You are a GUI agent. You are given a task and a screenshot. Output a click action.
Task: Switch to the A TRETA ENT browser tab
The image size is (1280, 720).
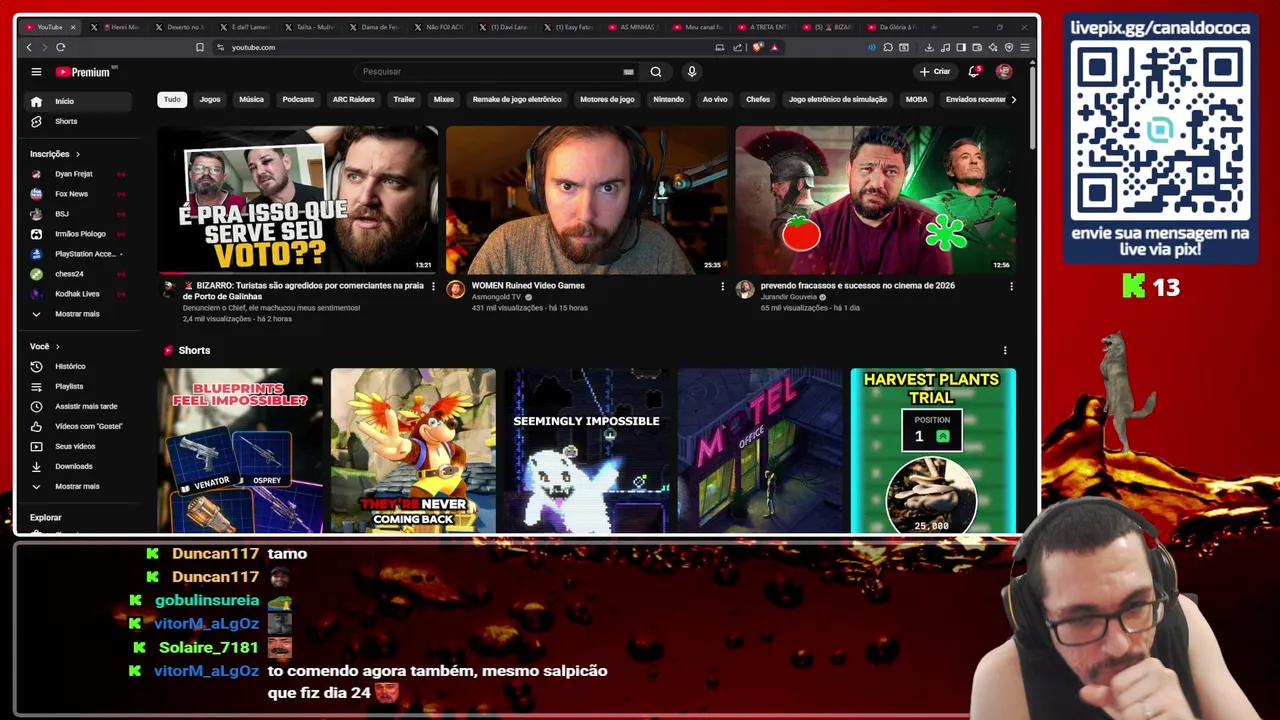[766, 27]
